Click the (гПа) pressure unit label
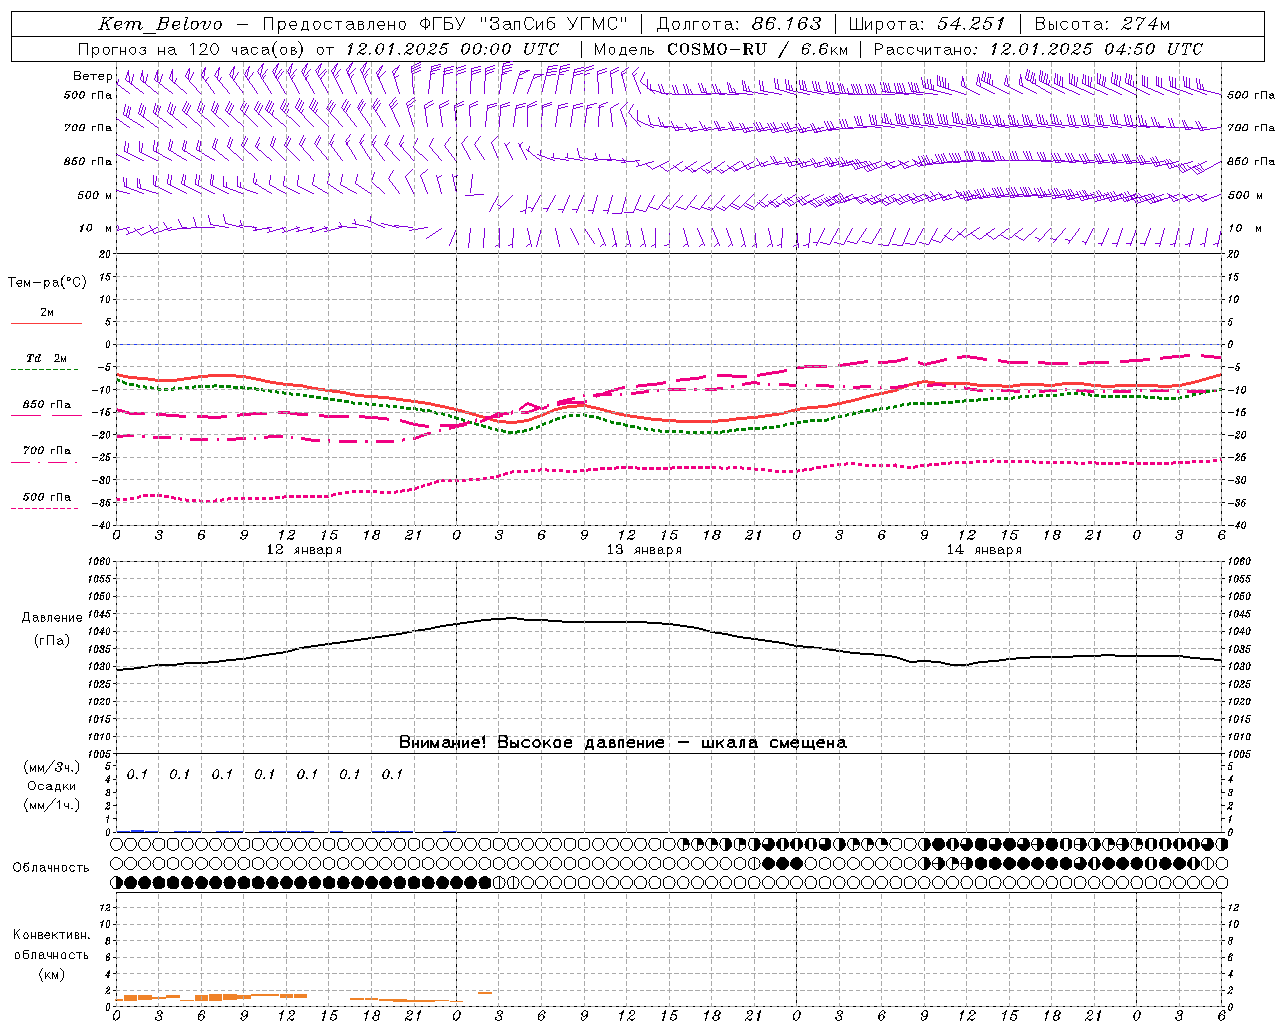 pos(52,640)
